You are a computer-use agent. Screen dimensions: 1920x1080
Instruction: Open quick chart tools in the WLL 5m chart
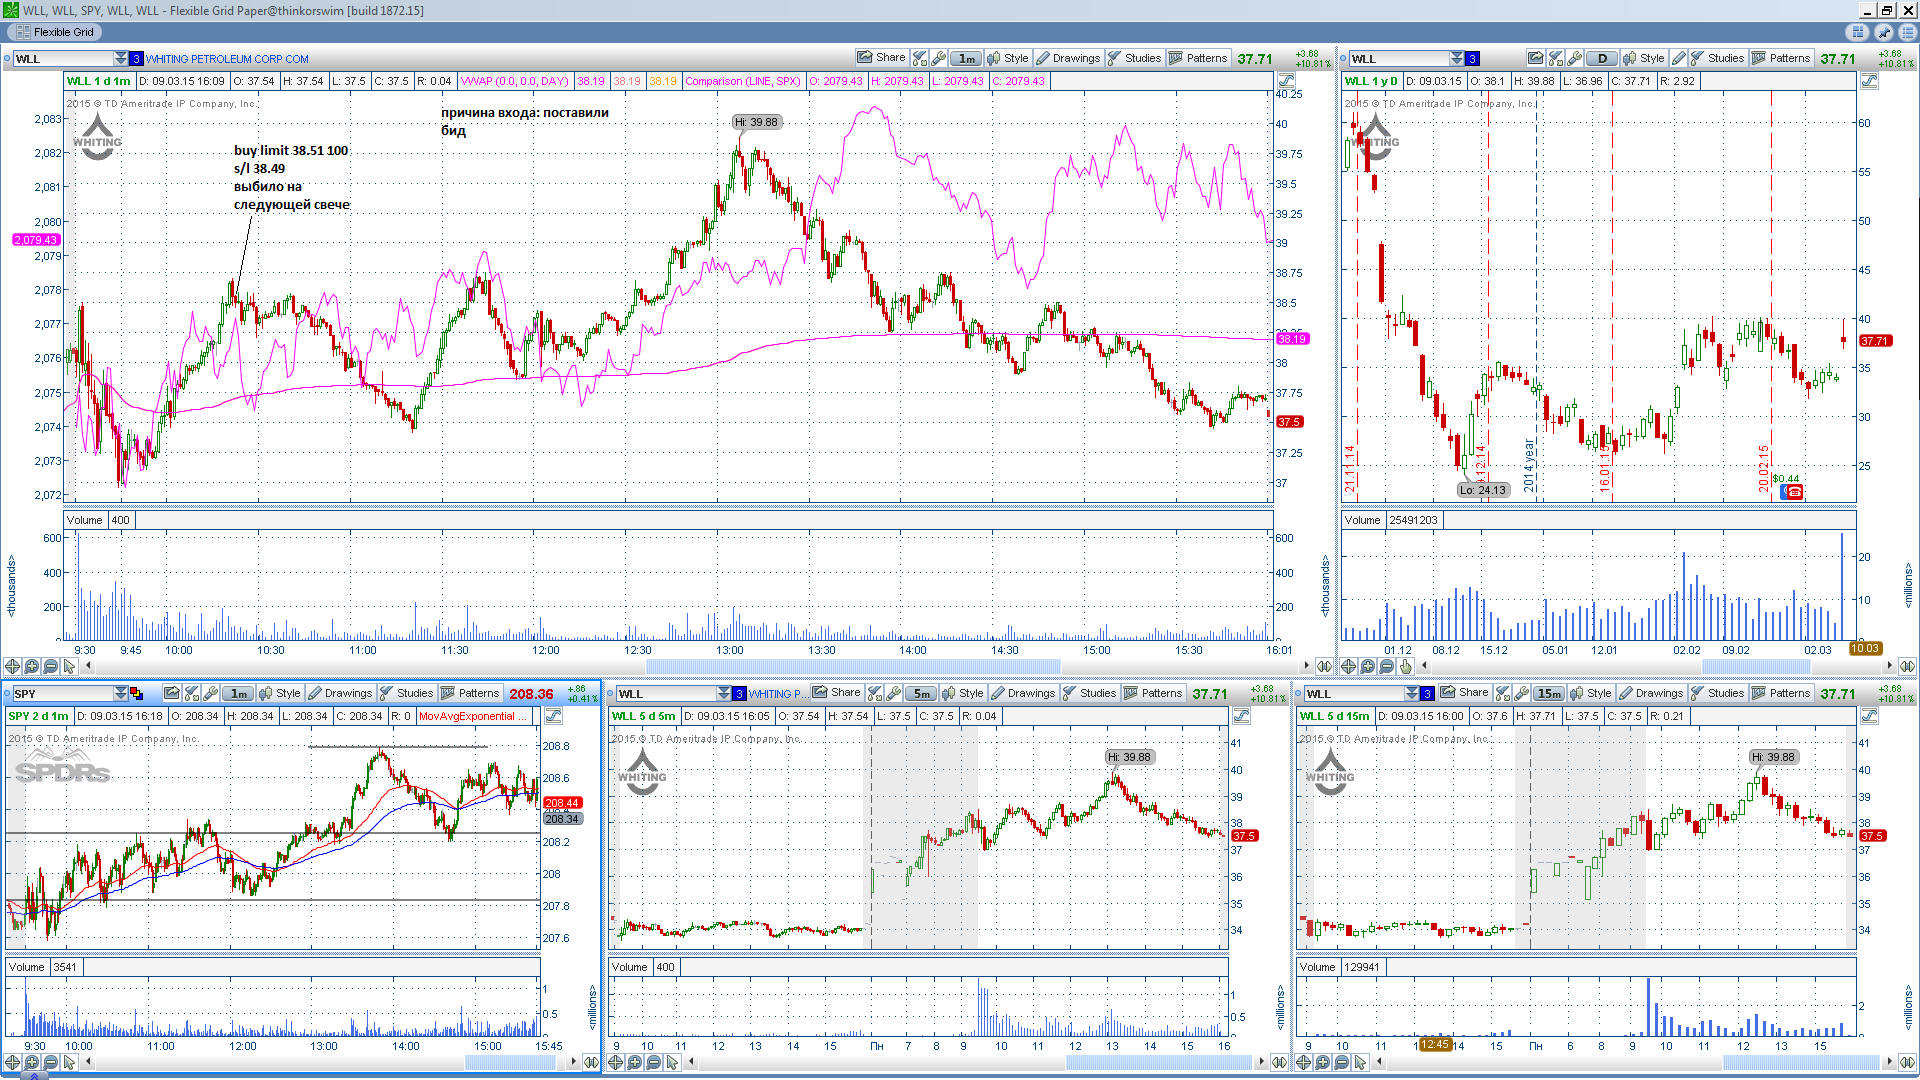pyautogui.click(x=875, y=693)
